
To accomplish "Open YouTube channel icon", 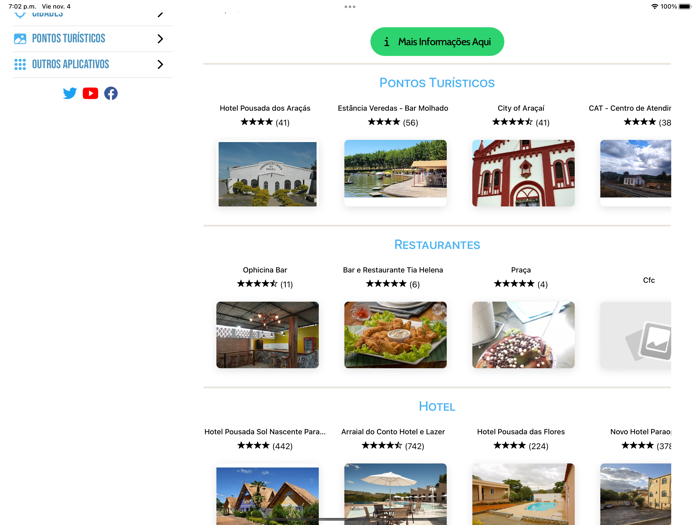I will pyautogui.click(x=90, y=93).
